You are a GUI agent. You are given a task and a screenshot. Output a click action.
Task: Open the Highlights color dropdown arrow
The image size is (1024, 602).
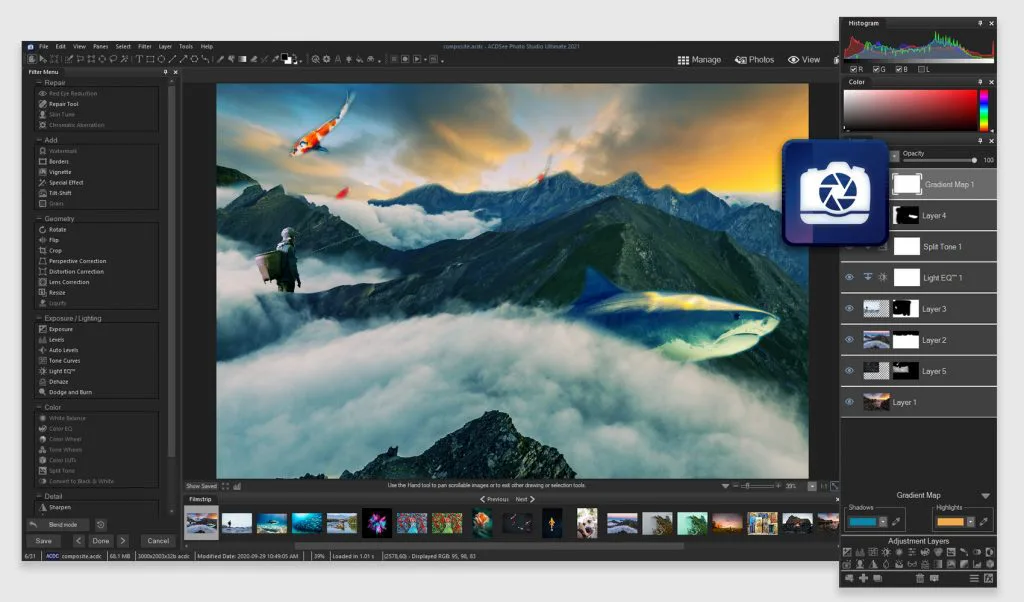click(970, 521)
